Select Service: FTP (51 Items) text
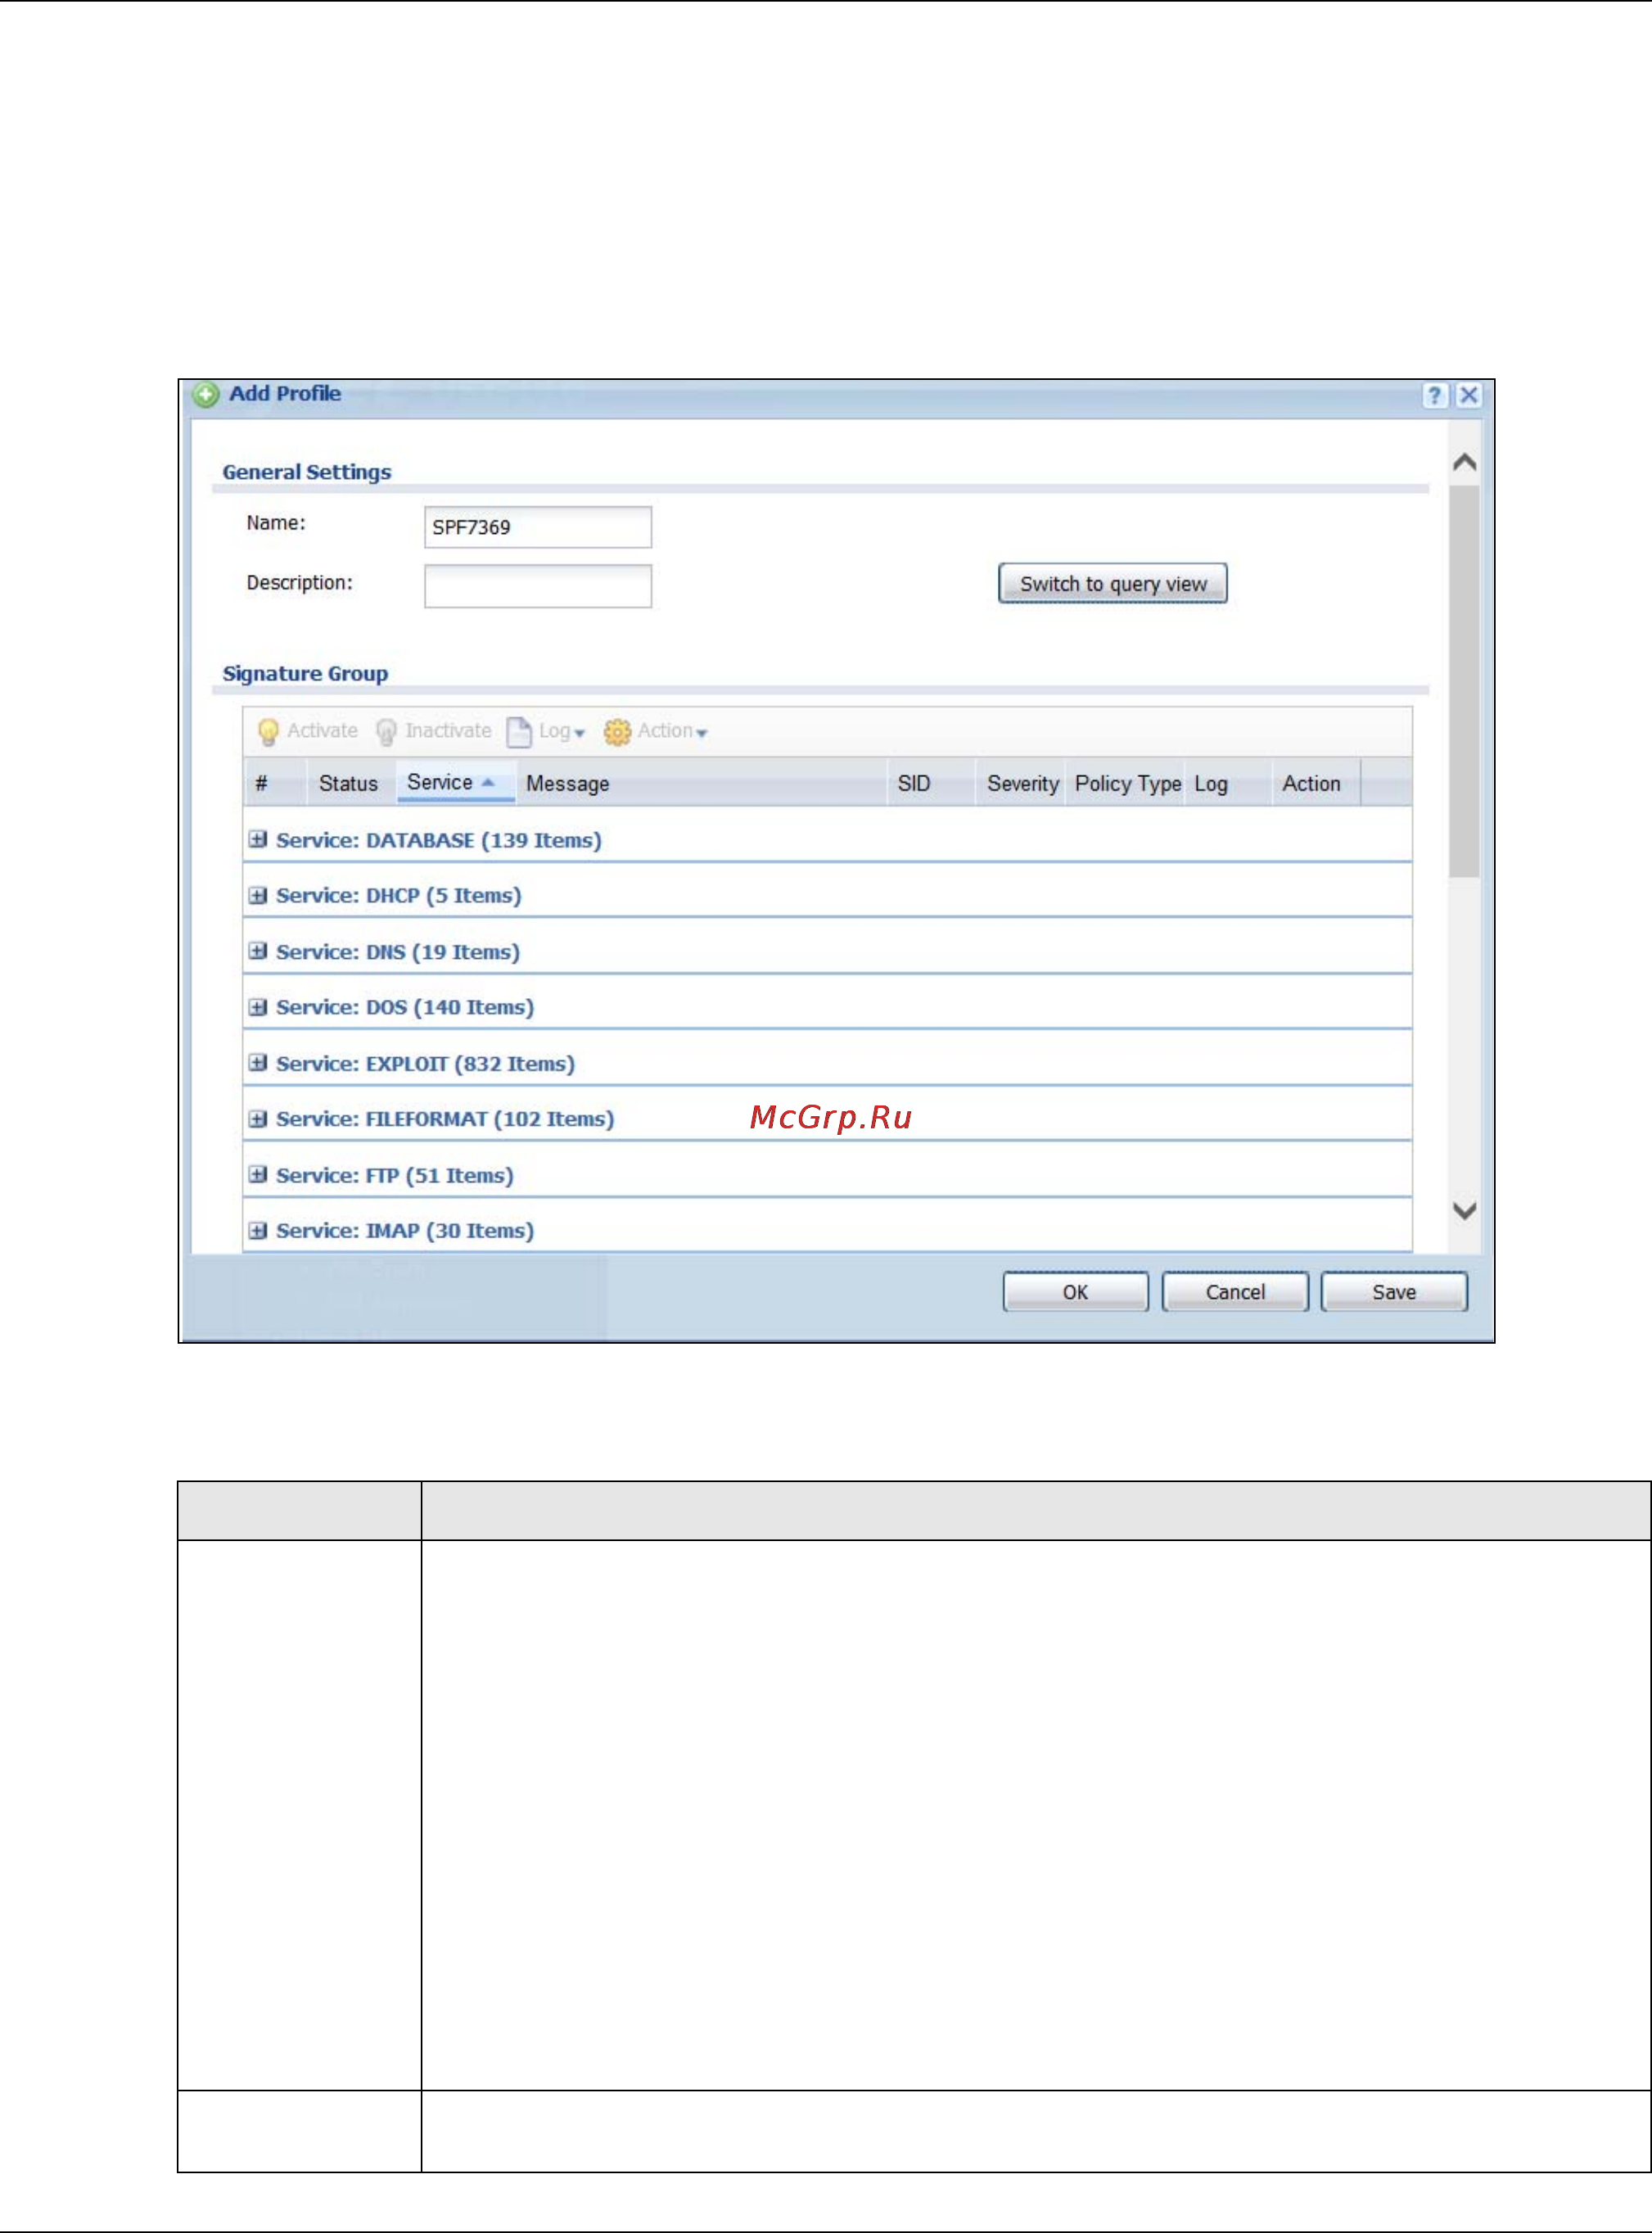 [395, 1176]
